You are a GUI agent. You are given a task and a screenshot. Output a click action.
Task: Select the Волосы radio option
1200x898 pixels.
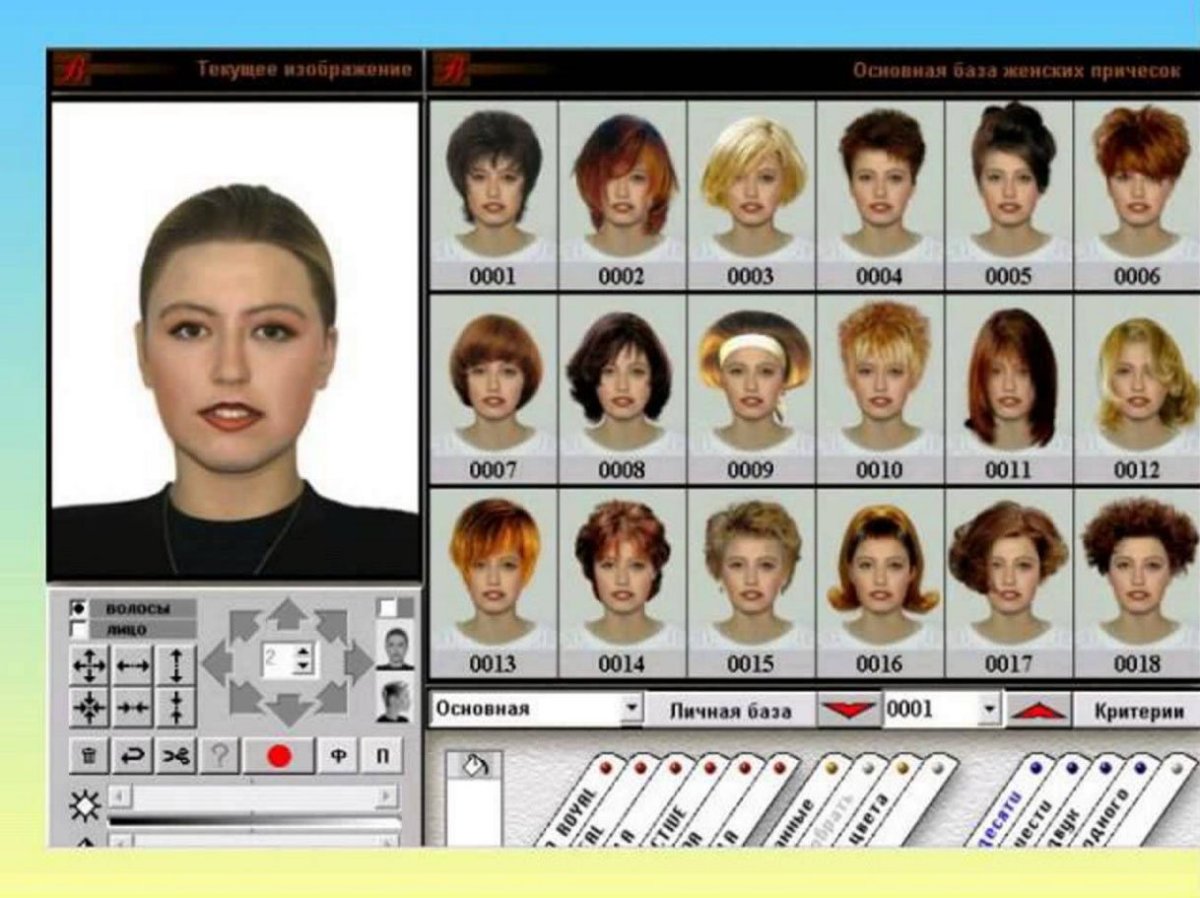point(77,608)
